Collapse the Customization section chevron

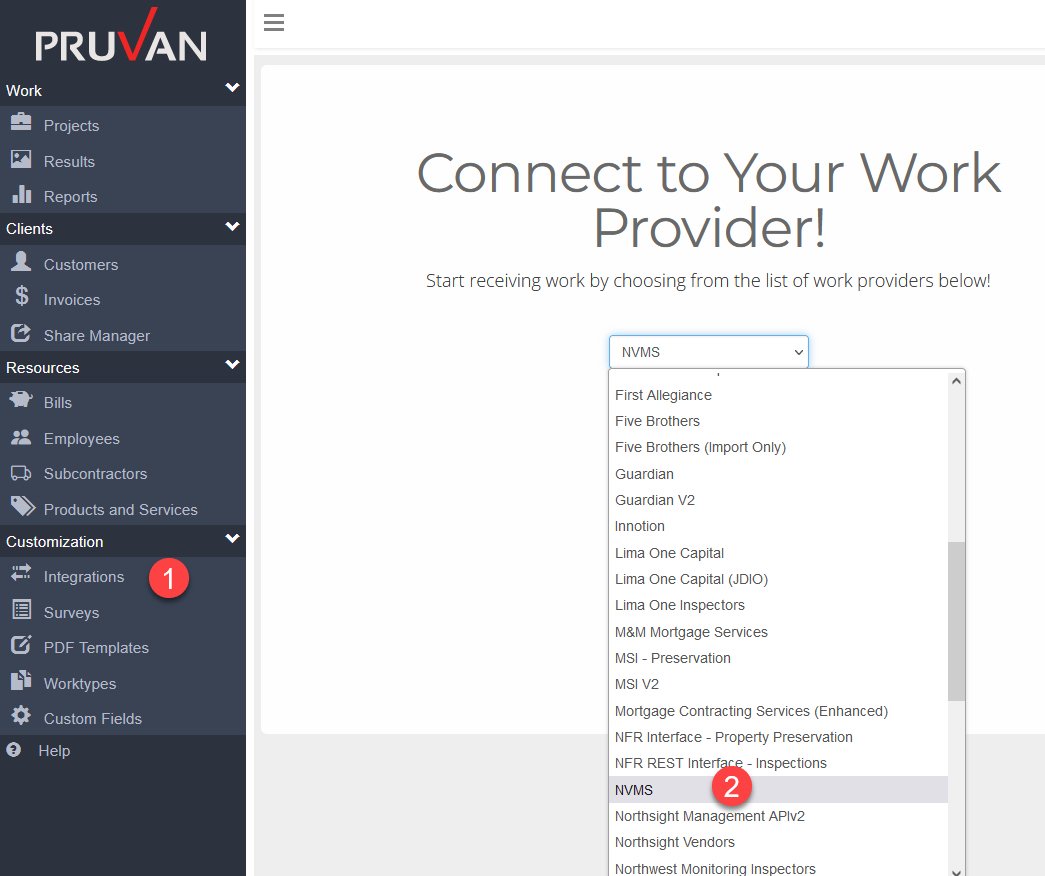click(x=232, y=541)
